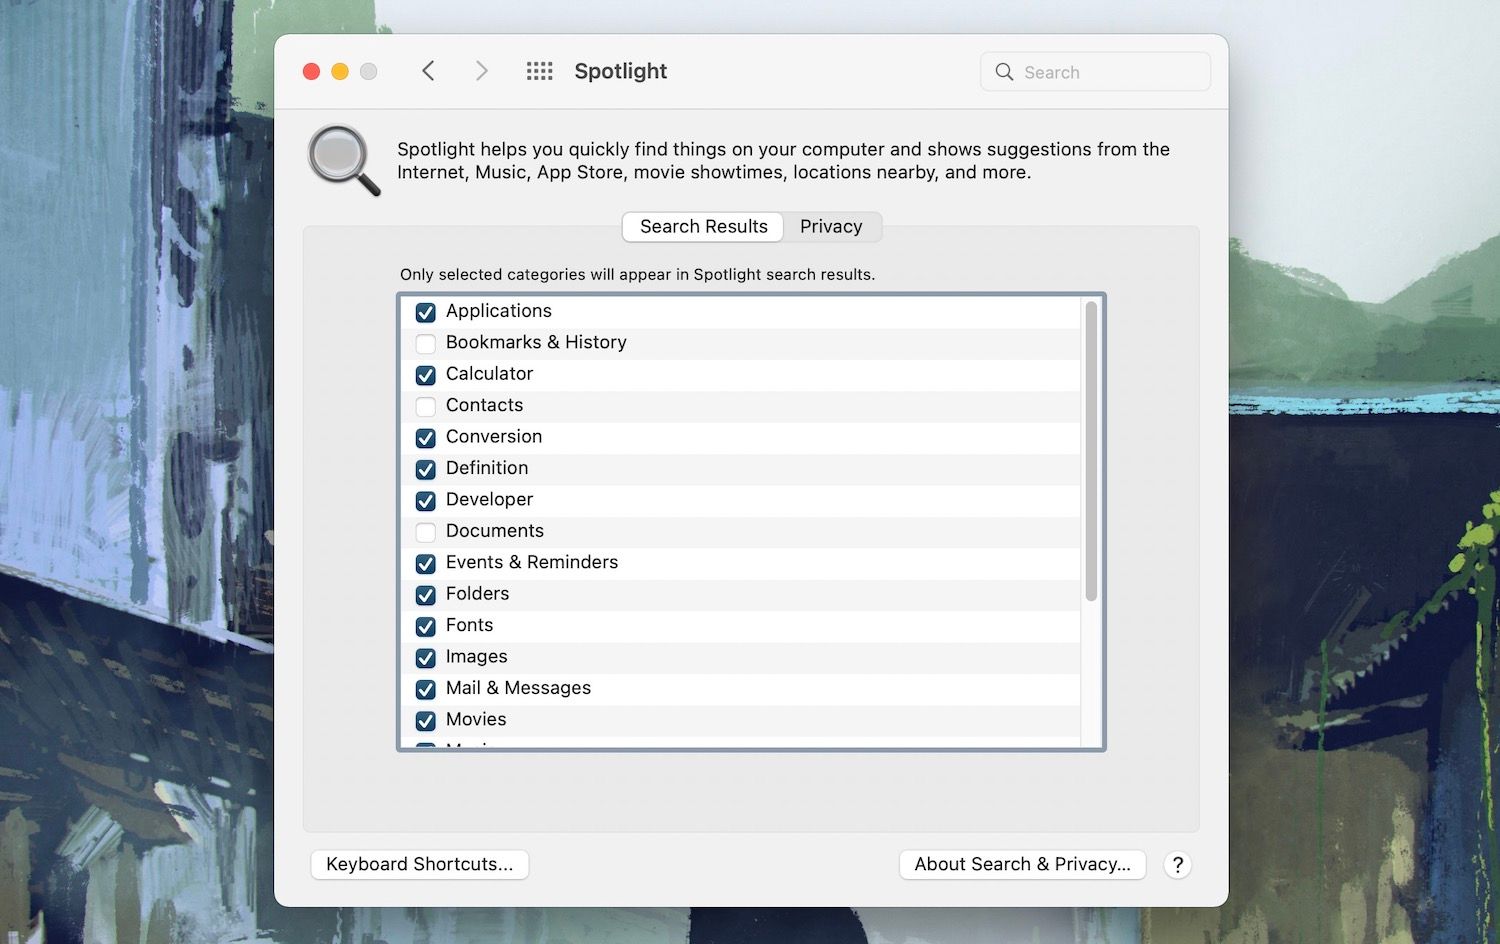The height and width of the screenshot is (944, 1500).
Task: Select the Conversion row label
Action: tap(494, 437)
